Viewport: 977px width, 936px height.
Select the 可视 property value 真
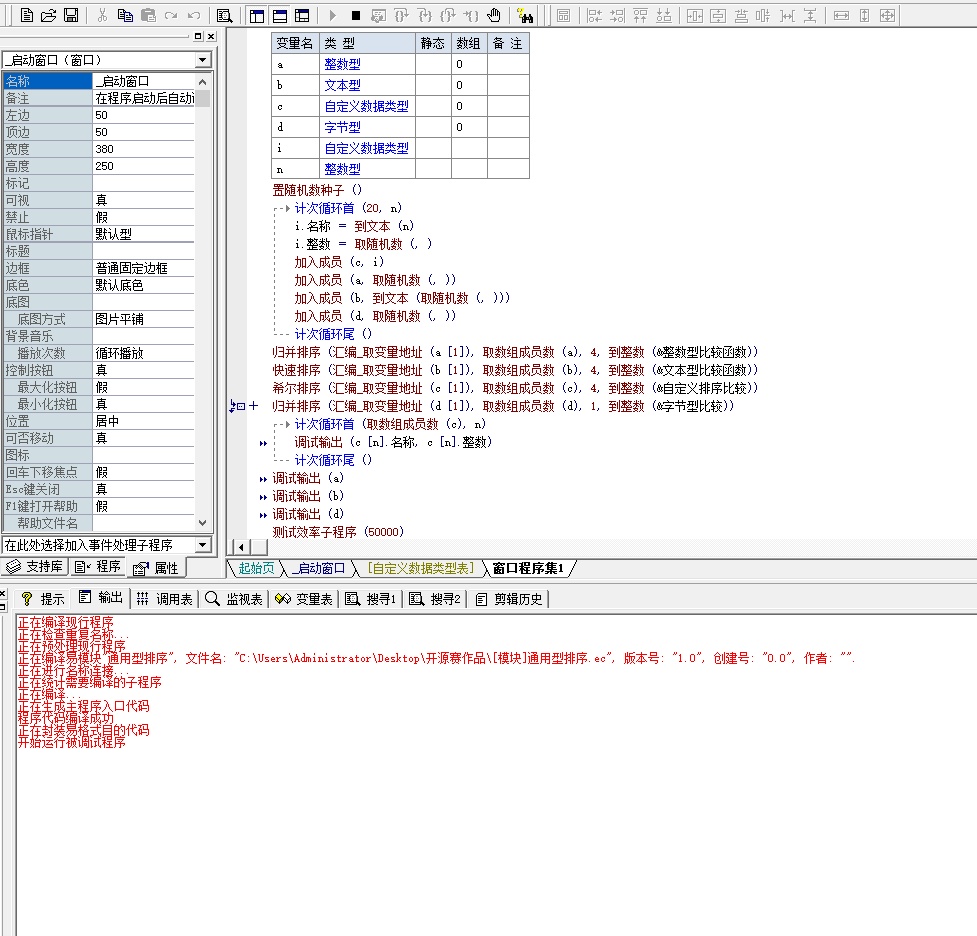(x=143, y=200)
